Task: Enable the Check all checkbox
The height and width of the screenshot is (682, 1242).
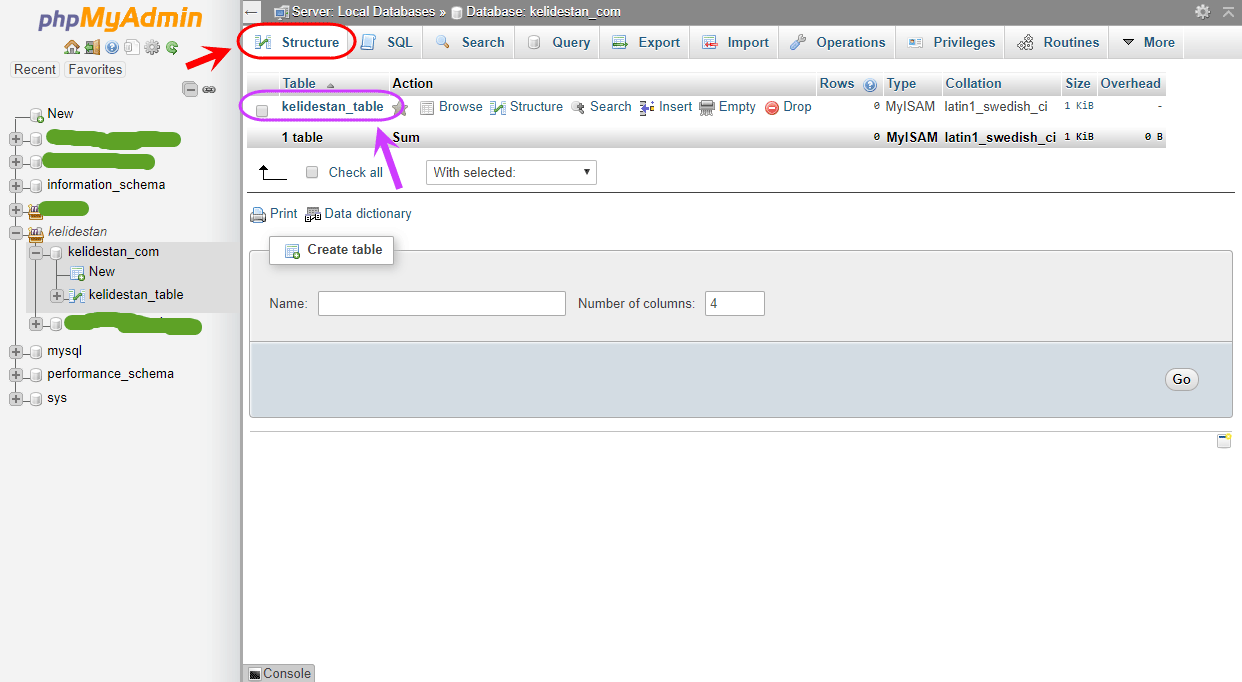Action: [x=312, y=172]
